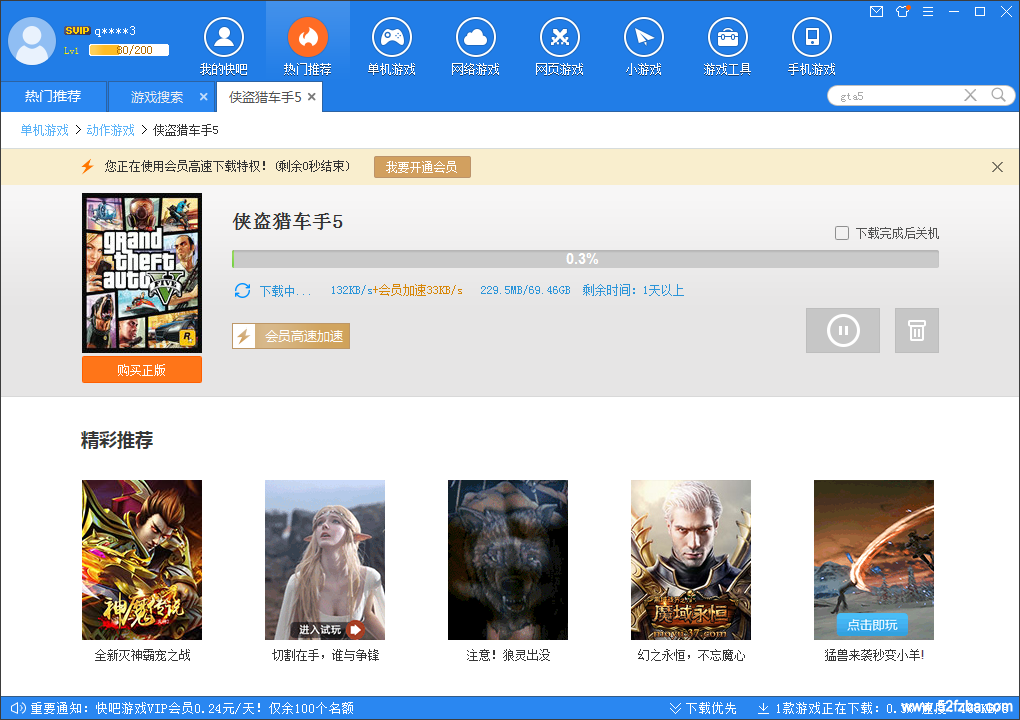1020x720 pixels.
Task: Click the refresh icon beside 下载中
Action: coord(243,291)
